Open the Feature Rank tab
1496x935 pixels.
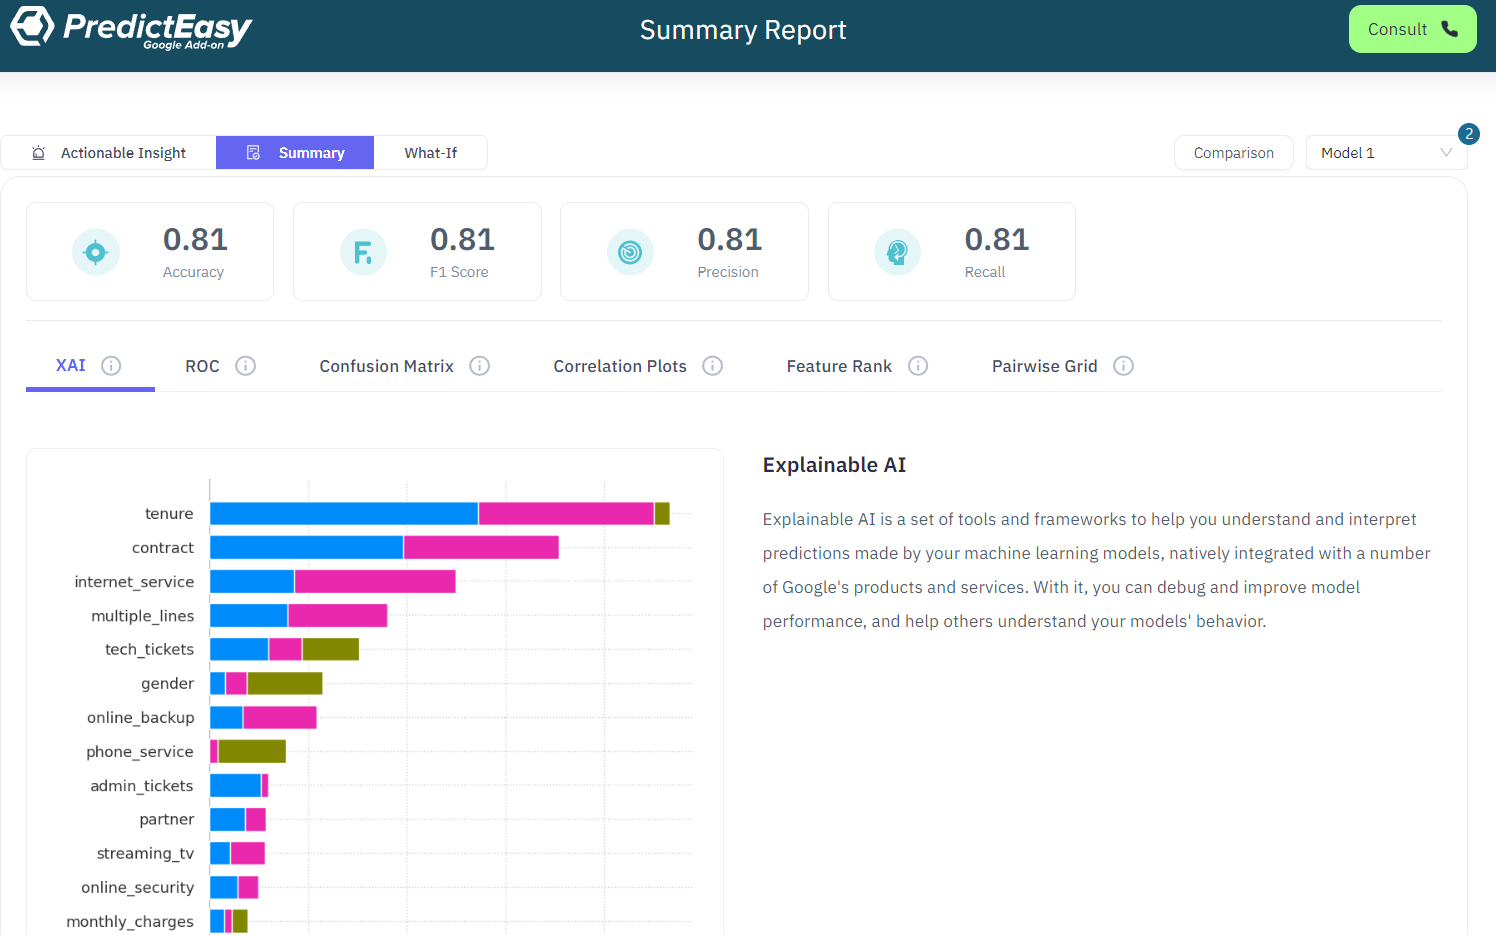pyautogui.click(x=838, y=366)
